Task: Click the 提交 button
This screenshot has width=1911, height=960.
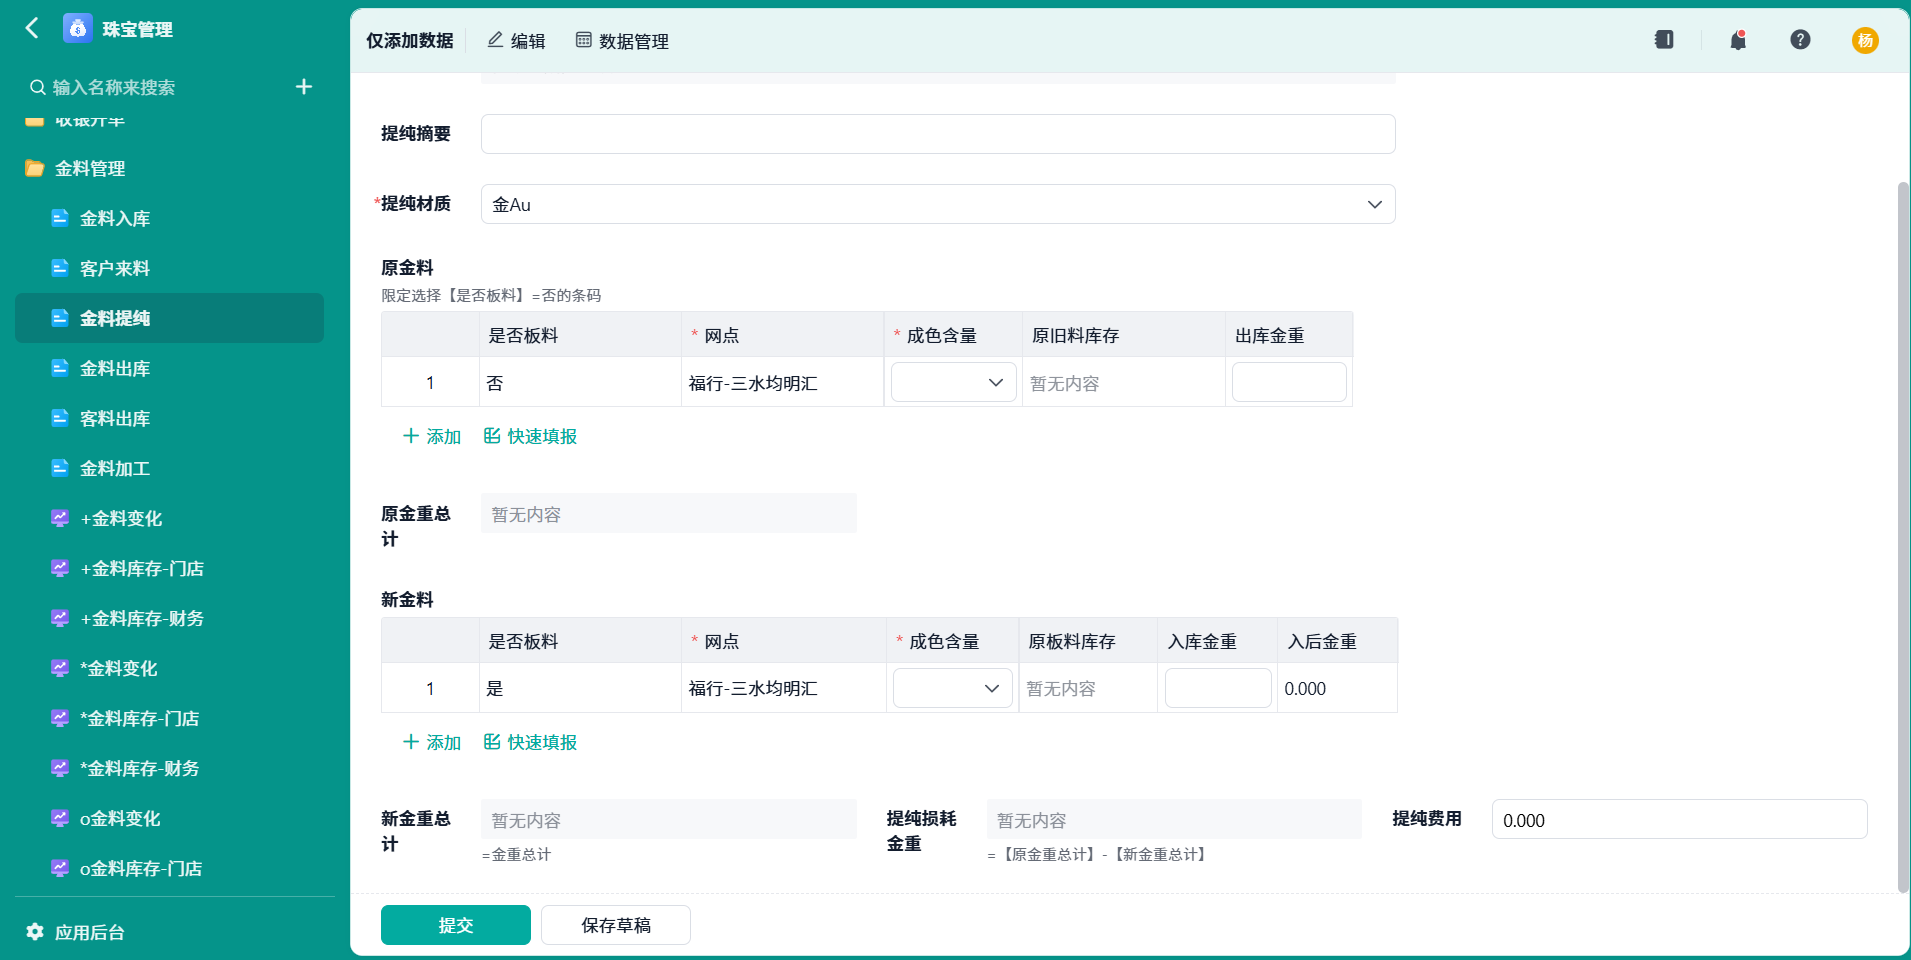Action: pos(456,925)
